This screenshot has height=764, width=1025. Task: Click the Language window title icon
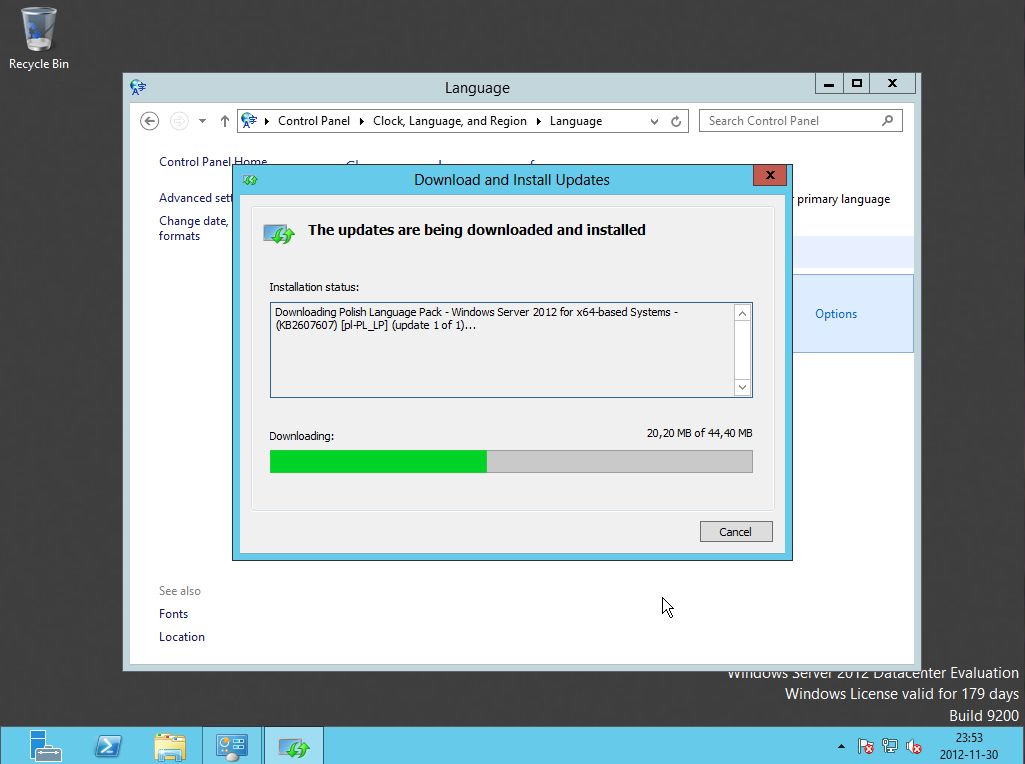tap(138, 87)
